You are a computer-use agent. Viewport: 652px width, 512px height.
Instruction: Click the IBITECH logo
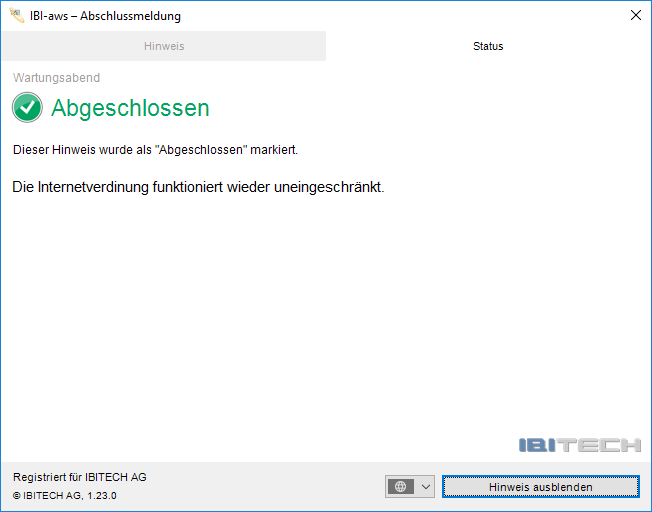click(579, 445)
